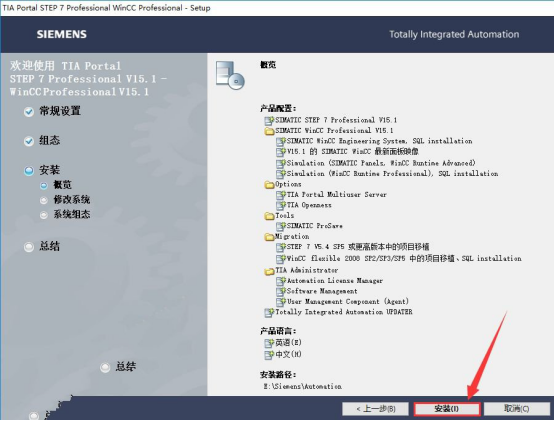Click the Software Management component icon
This screenshot has height=421, width=554.
pyautogui.click(x=281, y=291)
